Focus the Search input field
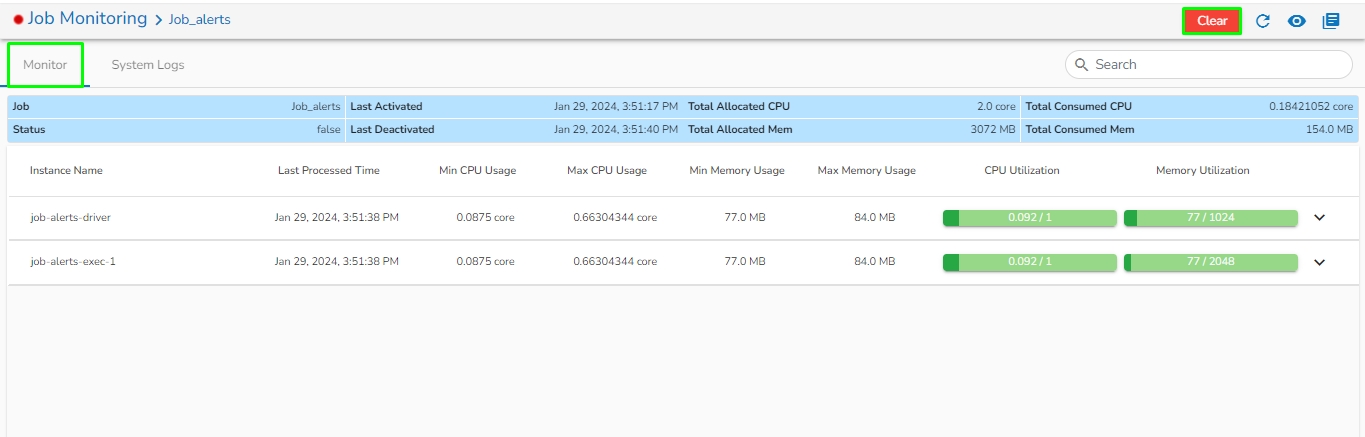 pos(1215,64)
